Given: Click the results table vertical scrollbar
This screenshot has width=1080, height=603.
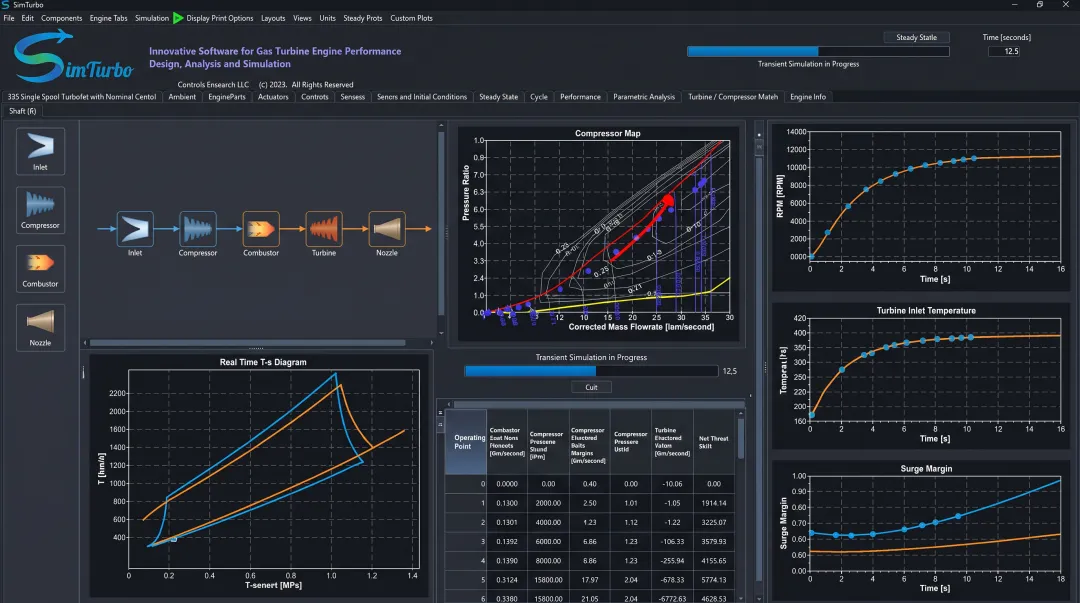Looking at the screenshot, I should 741,438.
